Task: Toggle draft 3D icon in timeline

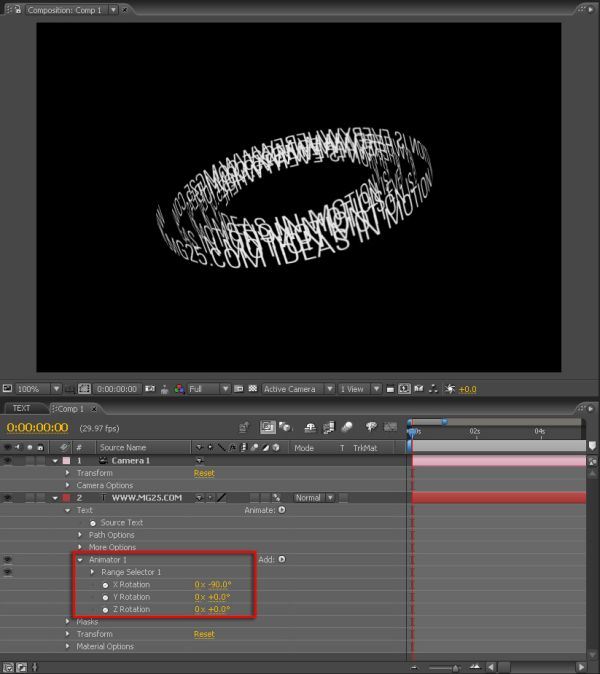Action: (285, 427)
